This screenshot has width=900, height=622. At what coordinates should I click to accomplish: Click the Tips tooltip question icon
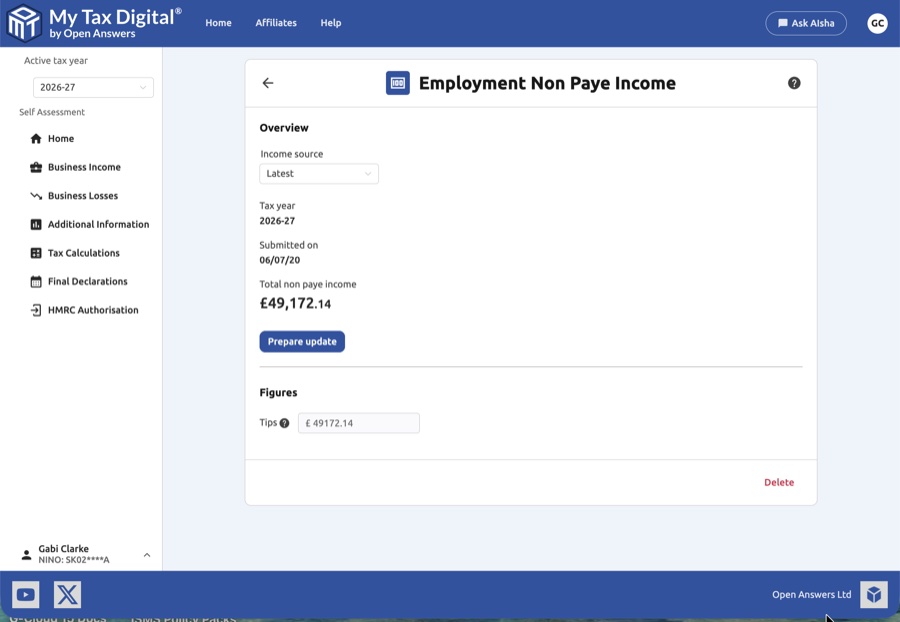point(284,422)
